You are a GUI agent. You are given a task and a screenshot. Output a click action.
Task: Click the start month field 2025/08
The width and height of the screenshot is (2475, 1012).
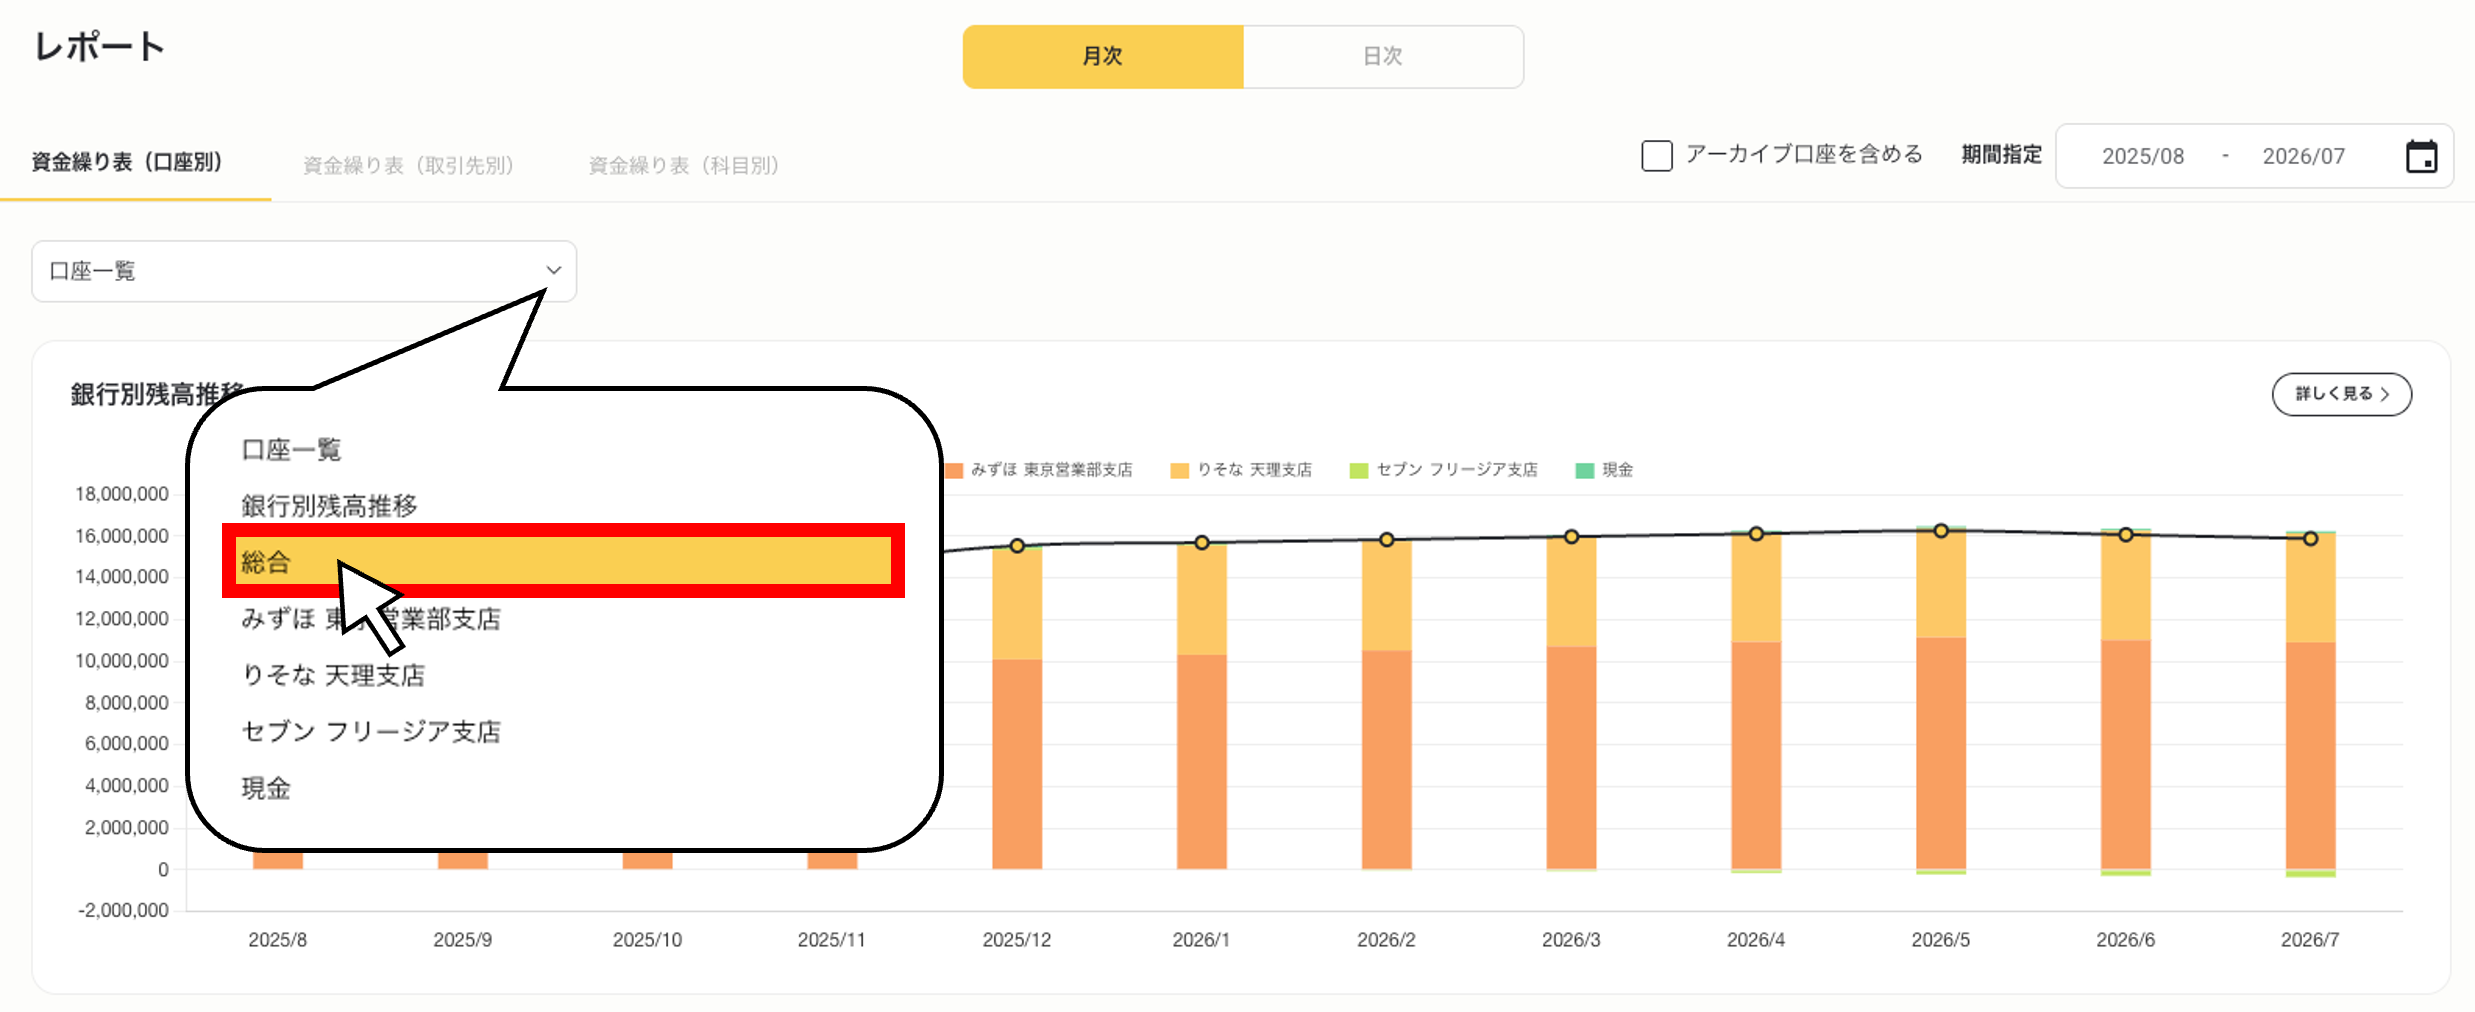point(2142,157)
